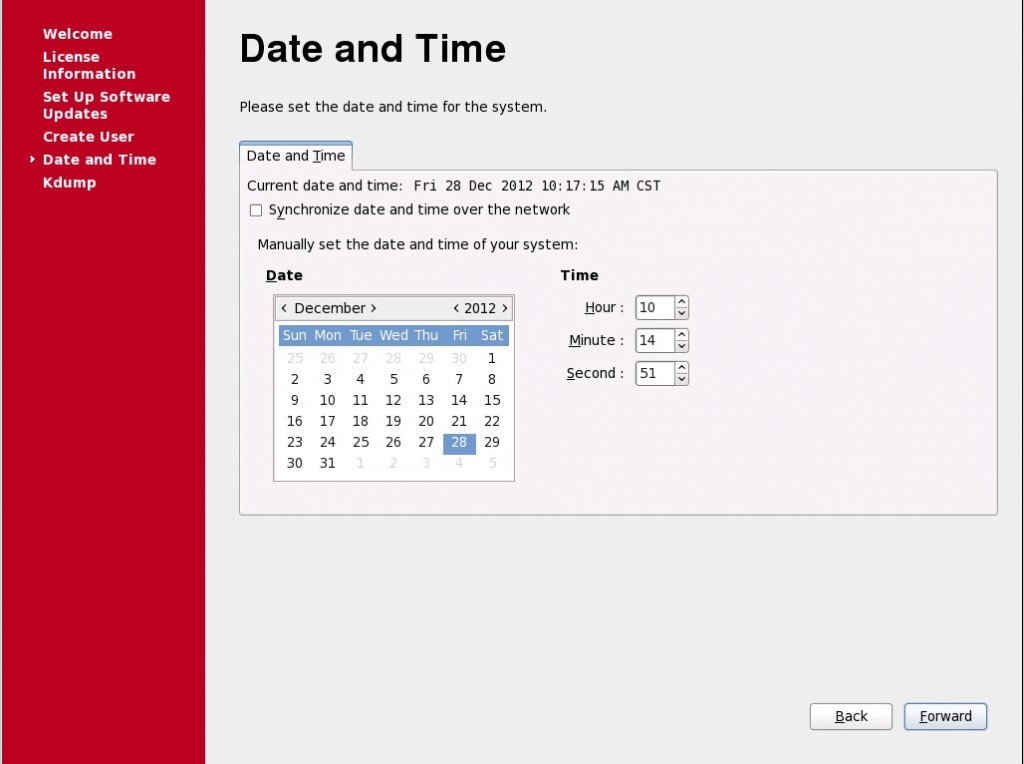The height and width of the screenshot is (764, 1024).
Task: Pick December 31 in the calendar
Action: pos(327,463)
